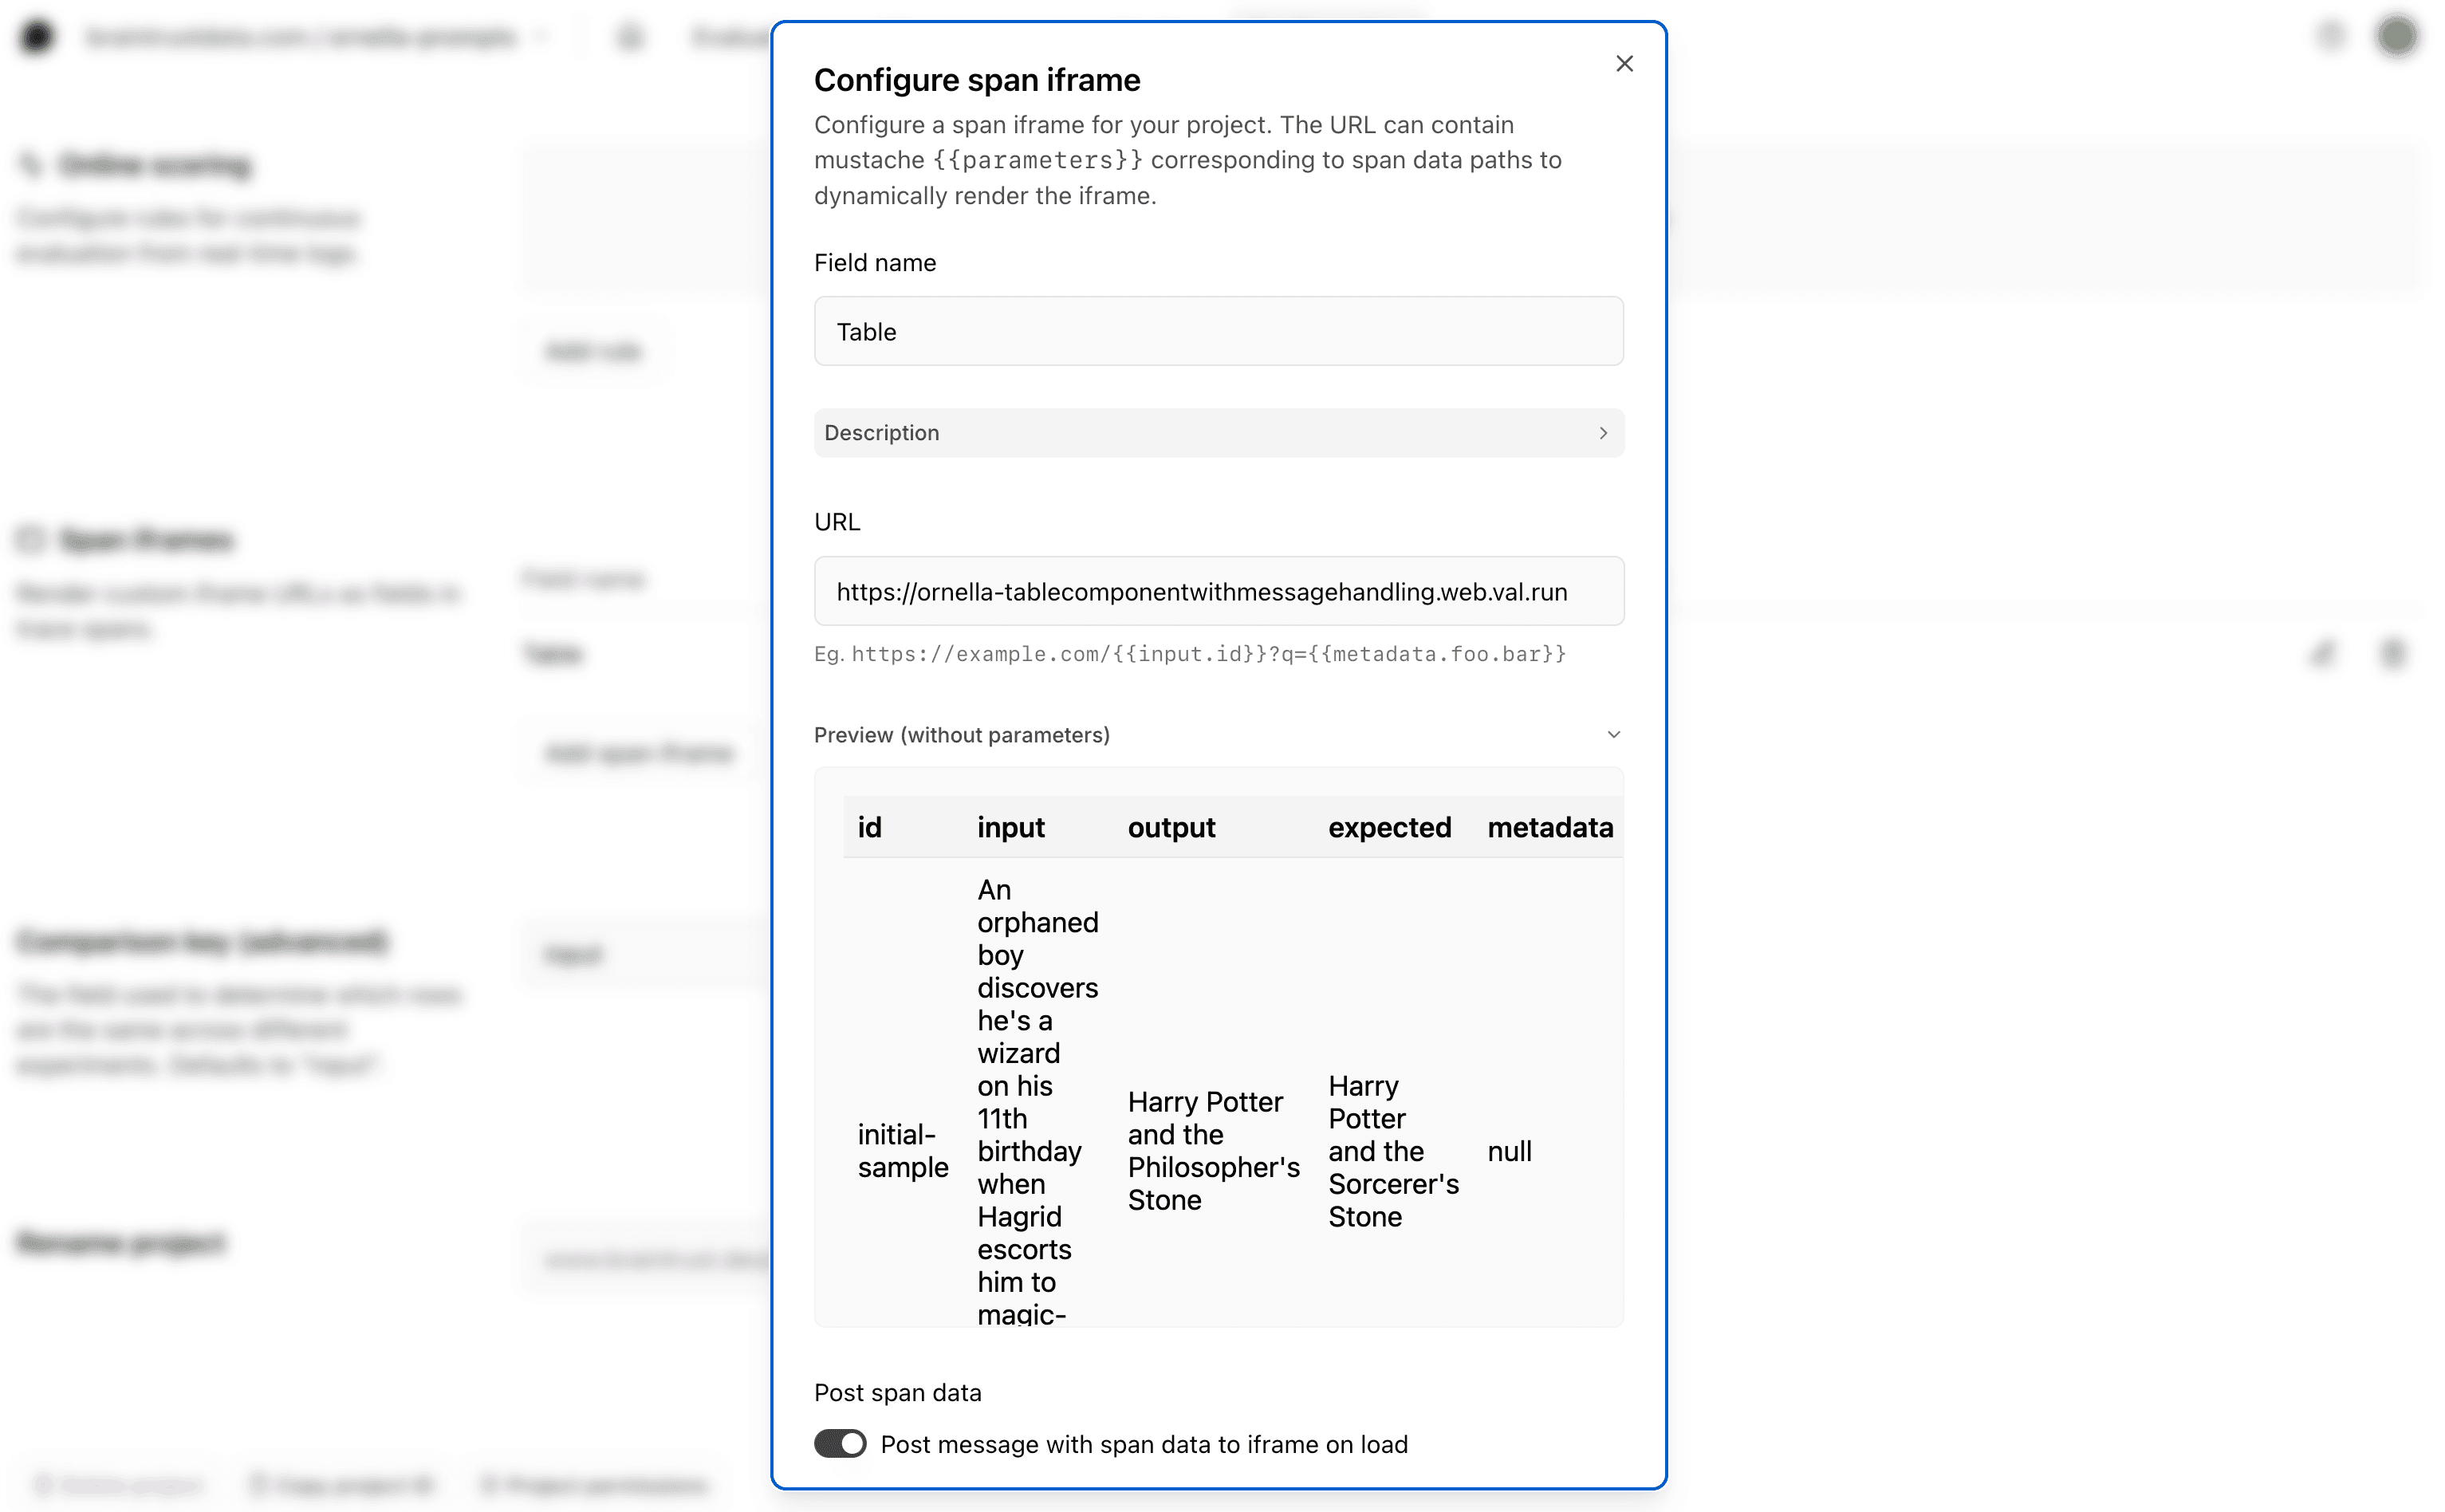Screen dimensions: 2445x1512
Task: Close the Configure span iframe dialog
Action: pos(1624,63)
